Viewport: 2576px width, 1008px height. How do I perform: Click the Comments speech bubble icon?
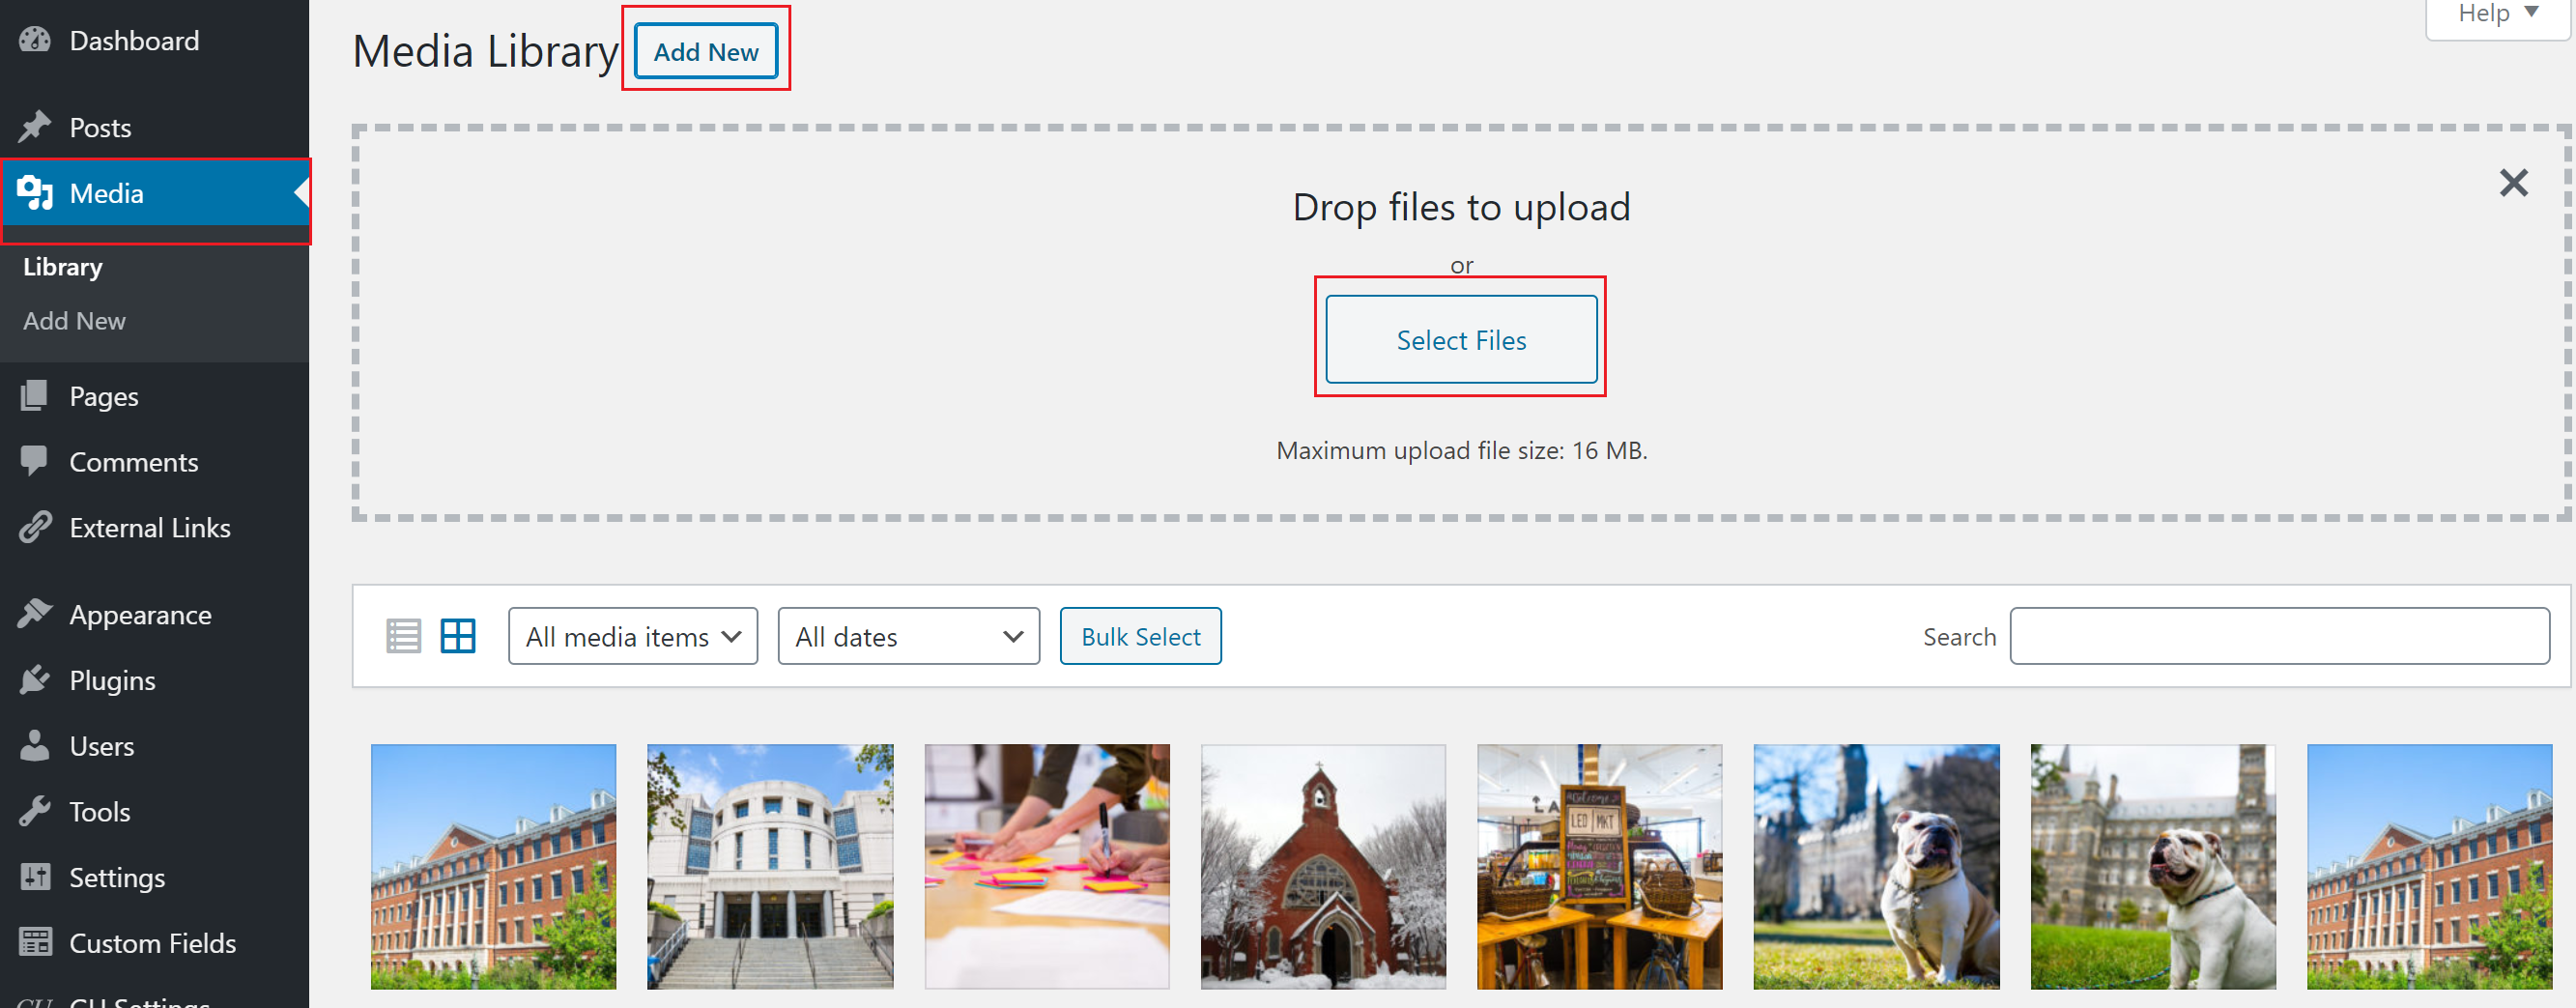35,461
